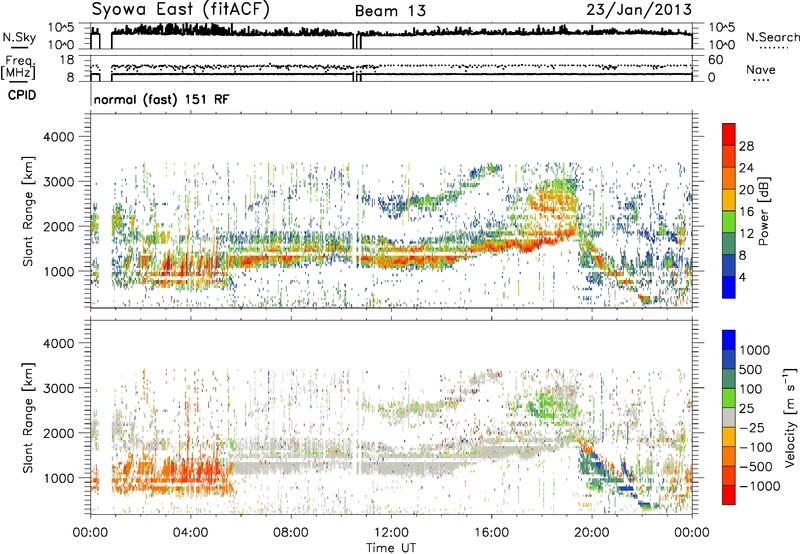Click "Slant Range [km]" label of velocity panel
Image resolution: width=800 pixels, height=554 pixels.
[28, 418]
